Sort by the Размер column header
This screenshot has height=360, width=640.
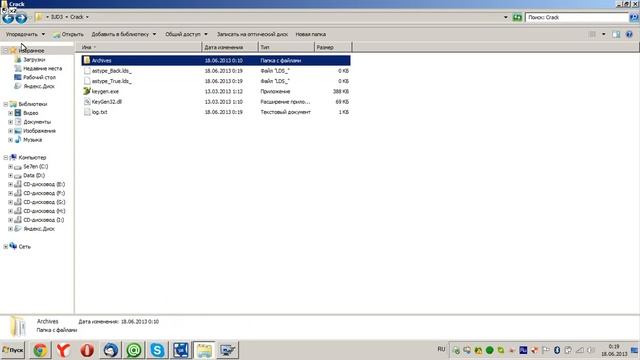coord(333,47)
